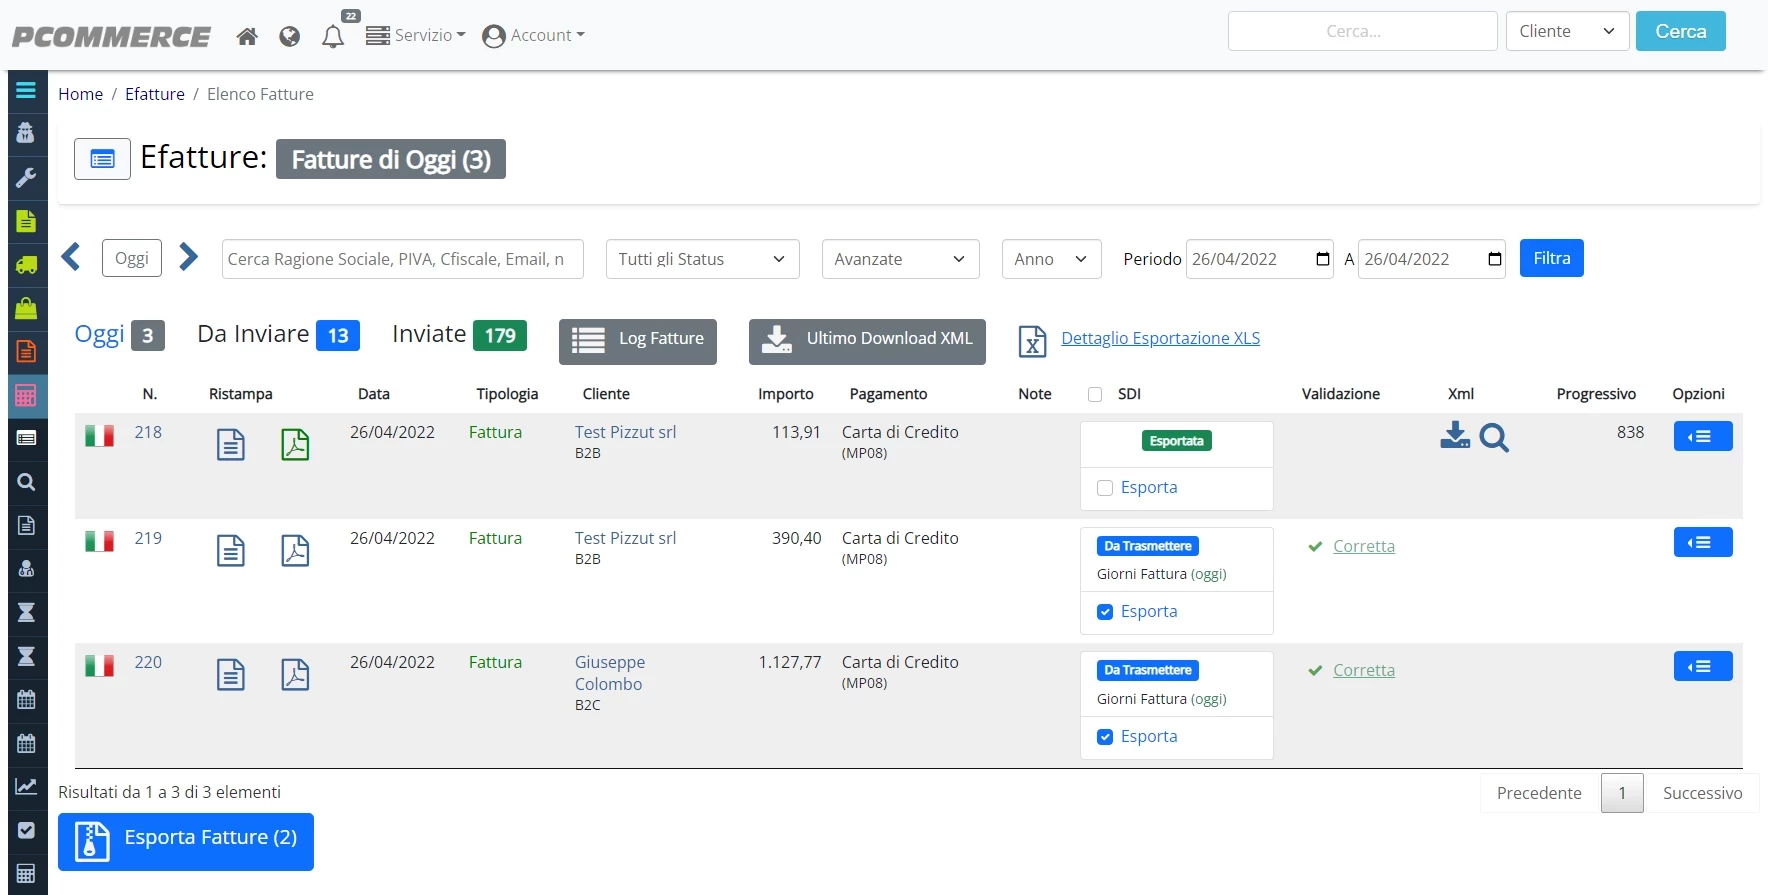The image size is (1768, 895).
Task: Switch to the Da Inviare tab
Action: (x=278, y=335)
